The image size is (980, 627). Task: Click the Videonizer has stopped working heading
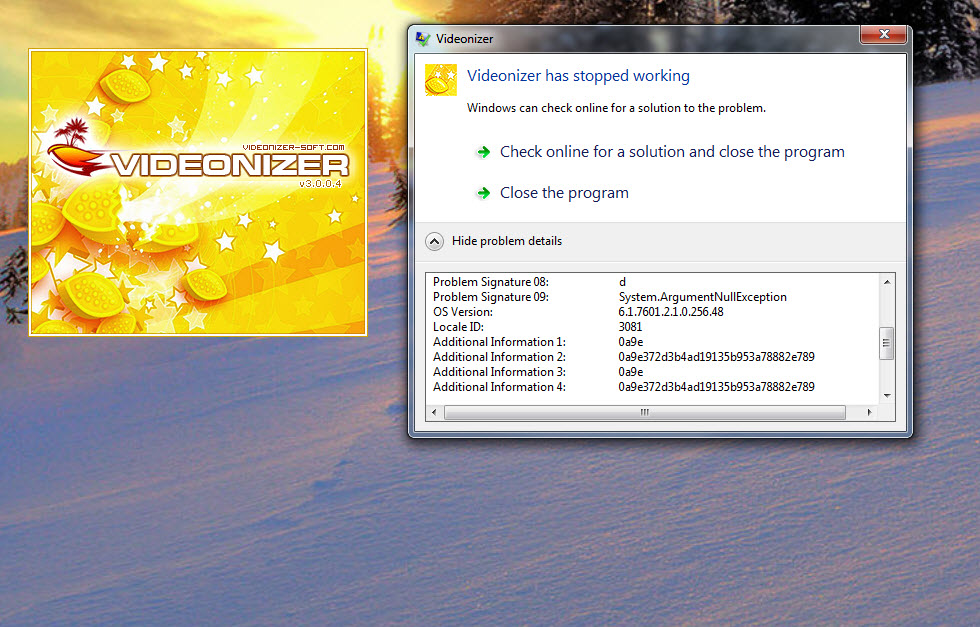coord(578,76)
